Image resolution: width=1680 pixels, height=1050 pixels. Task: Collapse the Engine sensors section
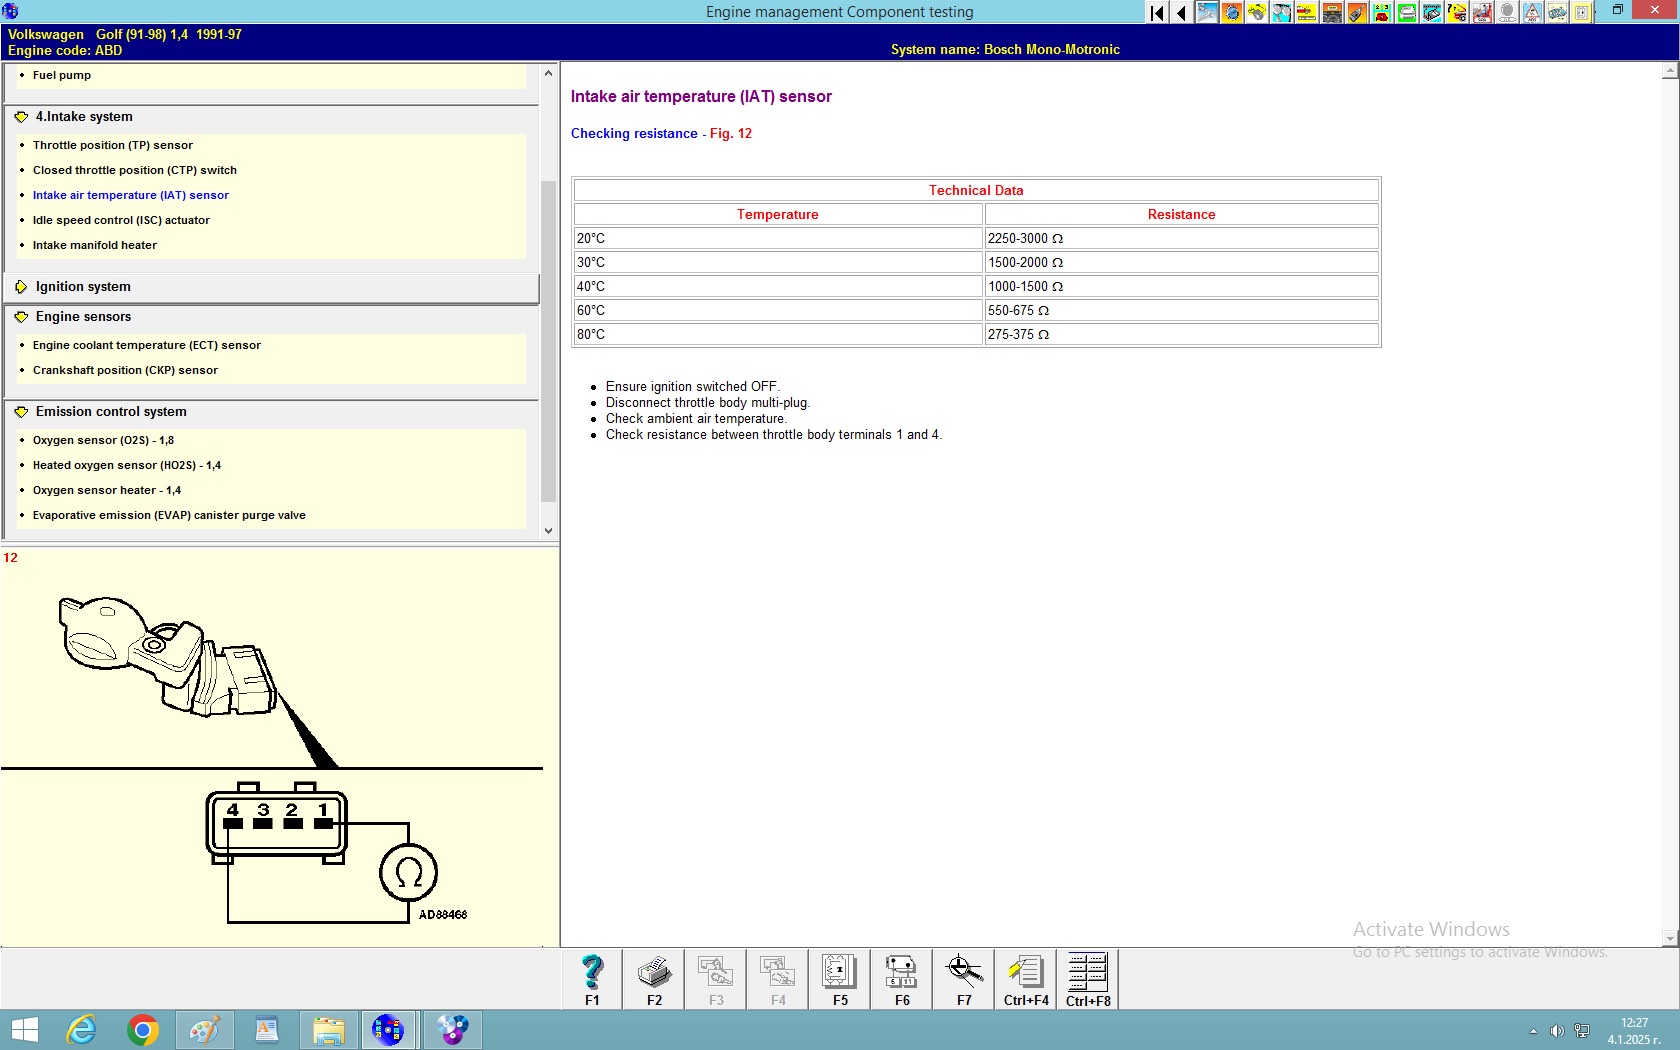click(21, 317)
